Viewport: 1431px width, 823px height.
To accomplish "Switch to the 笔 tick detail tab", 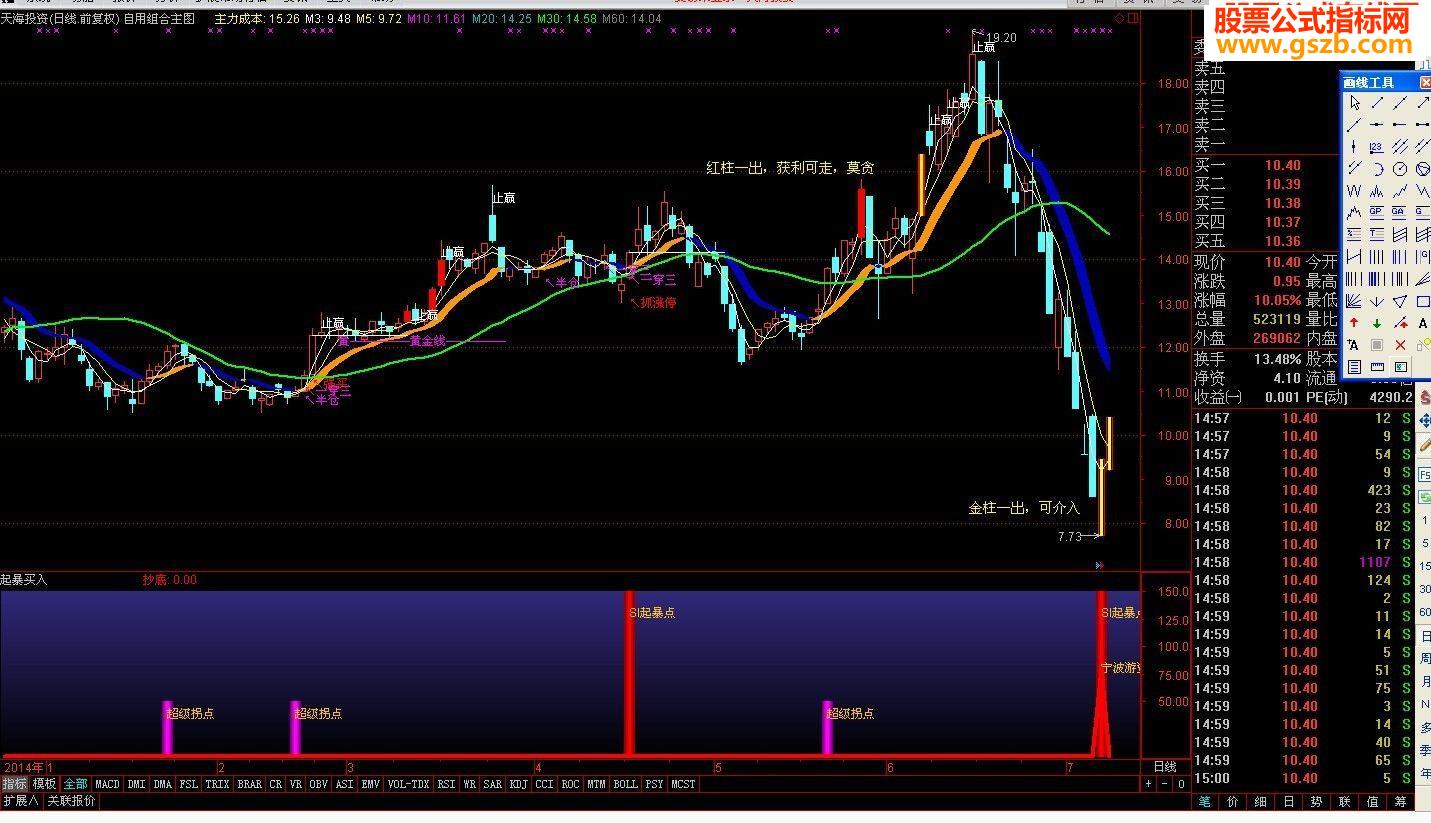I will click(1205, 801).
